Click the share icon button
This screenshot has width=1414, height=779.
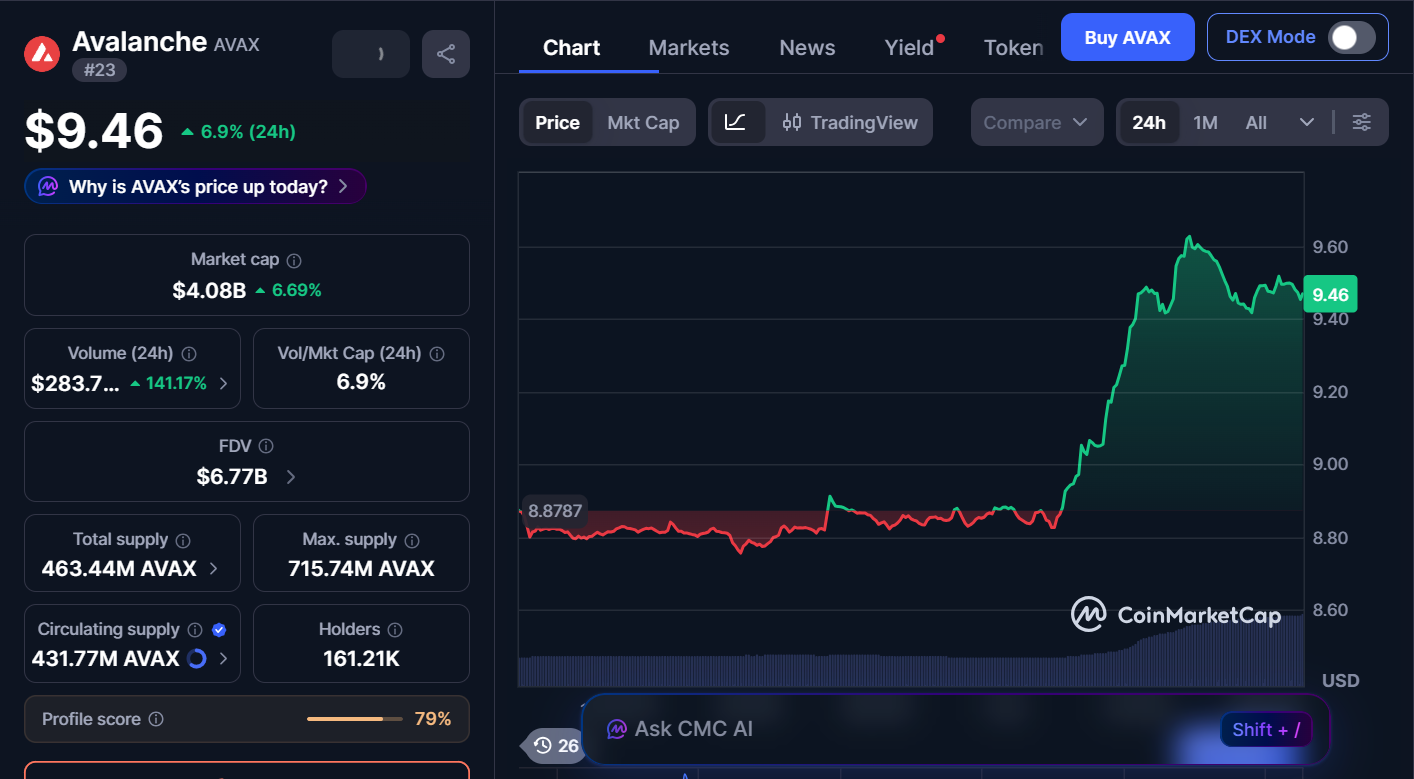coord(446,54)
